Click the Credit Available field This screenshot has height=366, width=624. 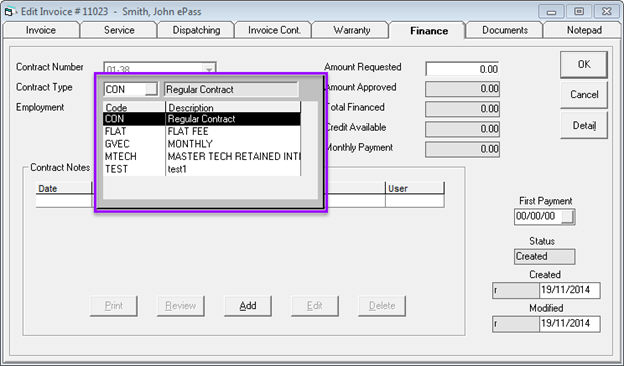pos(462,129)
